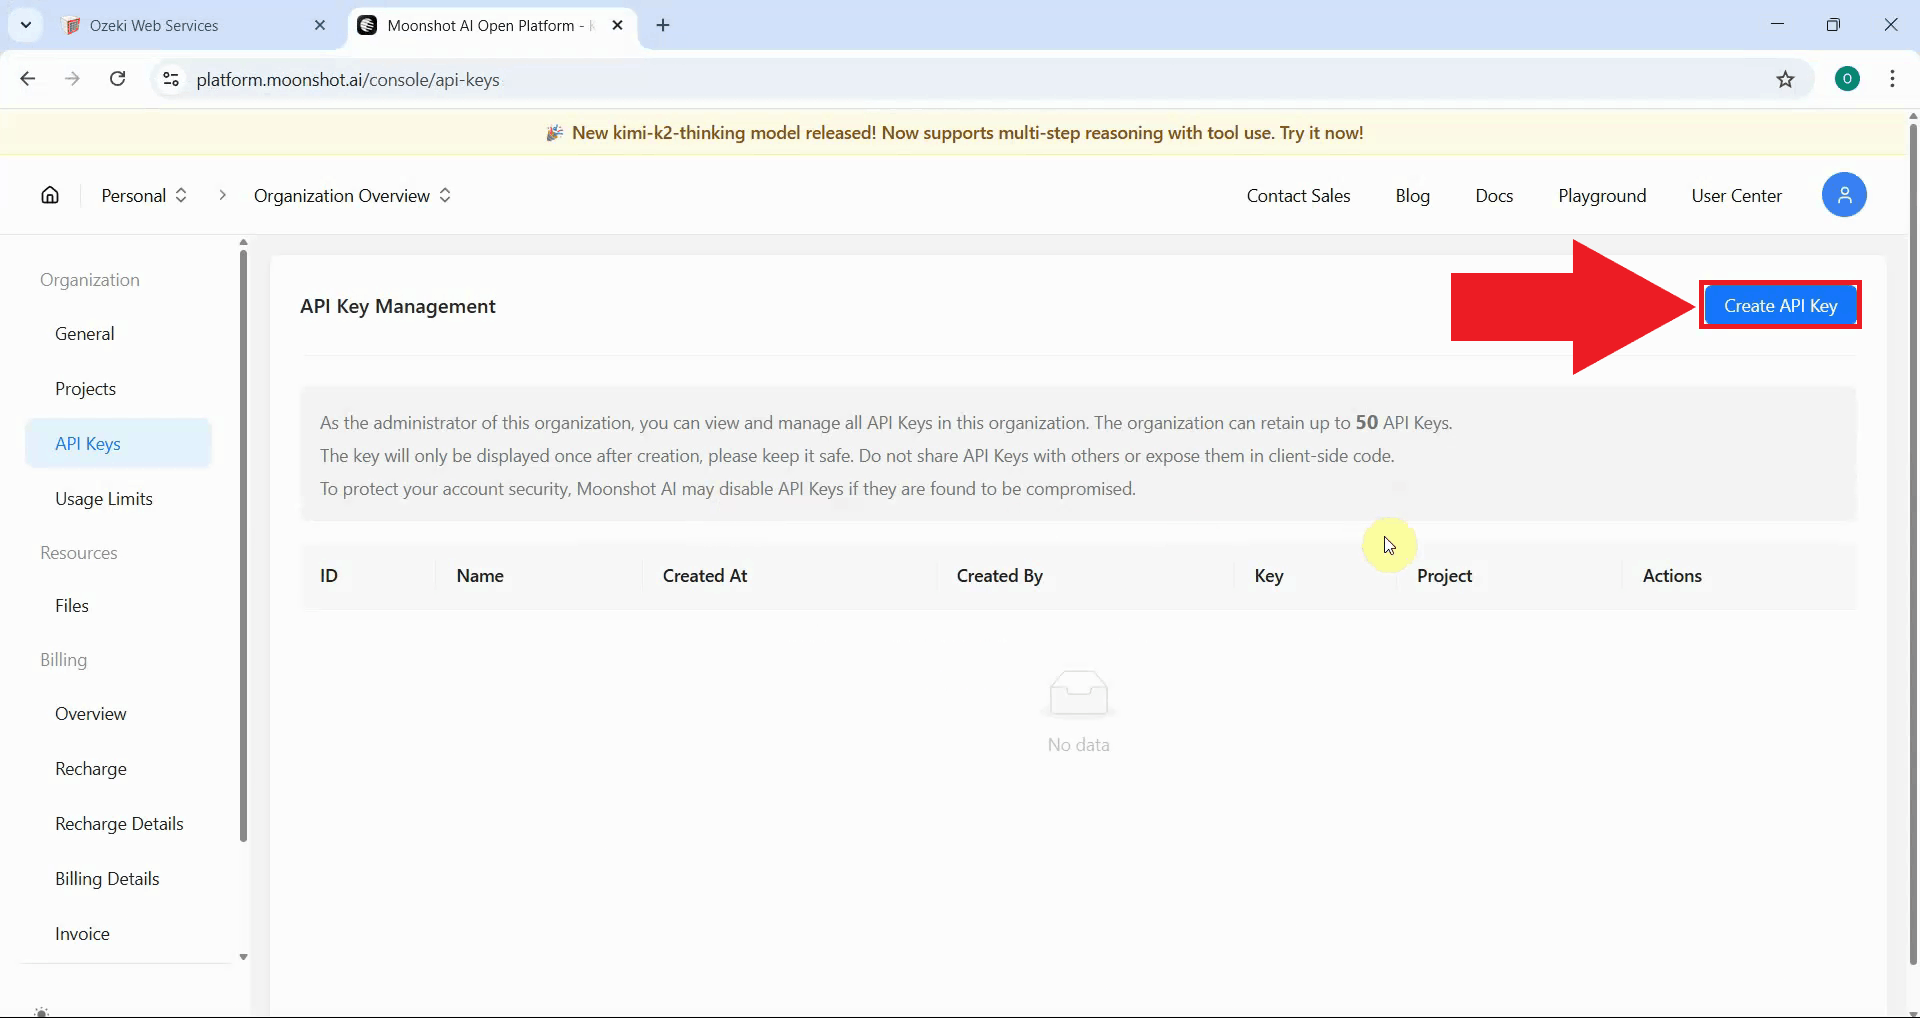Screen dimensions: 1920x1018
Task: Open the user avatar menu at top right
Action: (1845, 195)
